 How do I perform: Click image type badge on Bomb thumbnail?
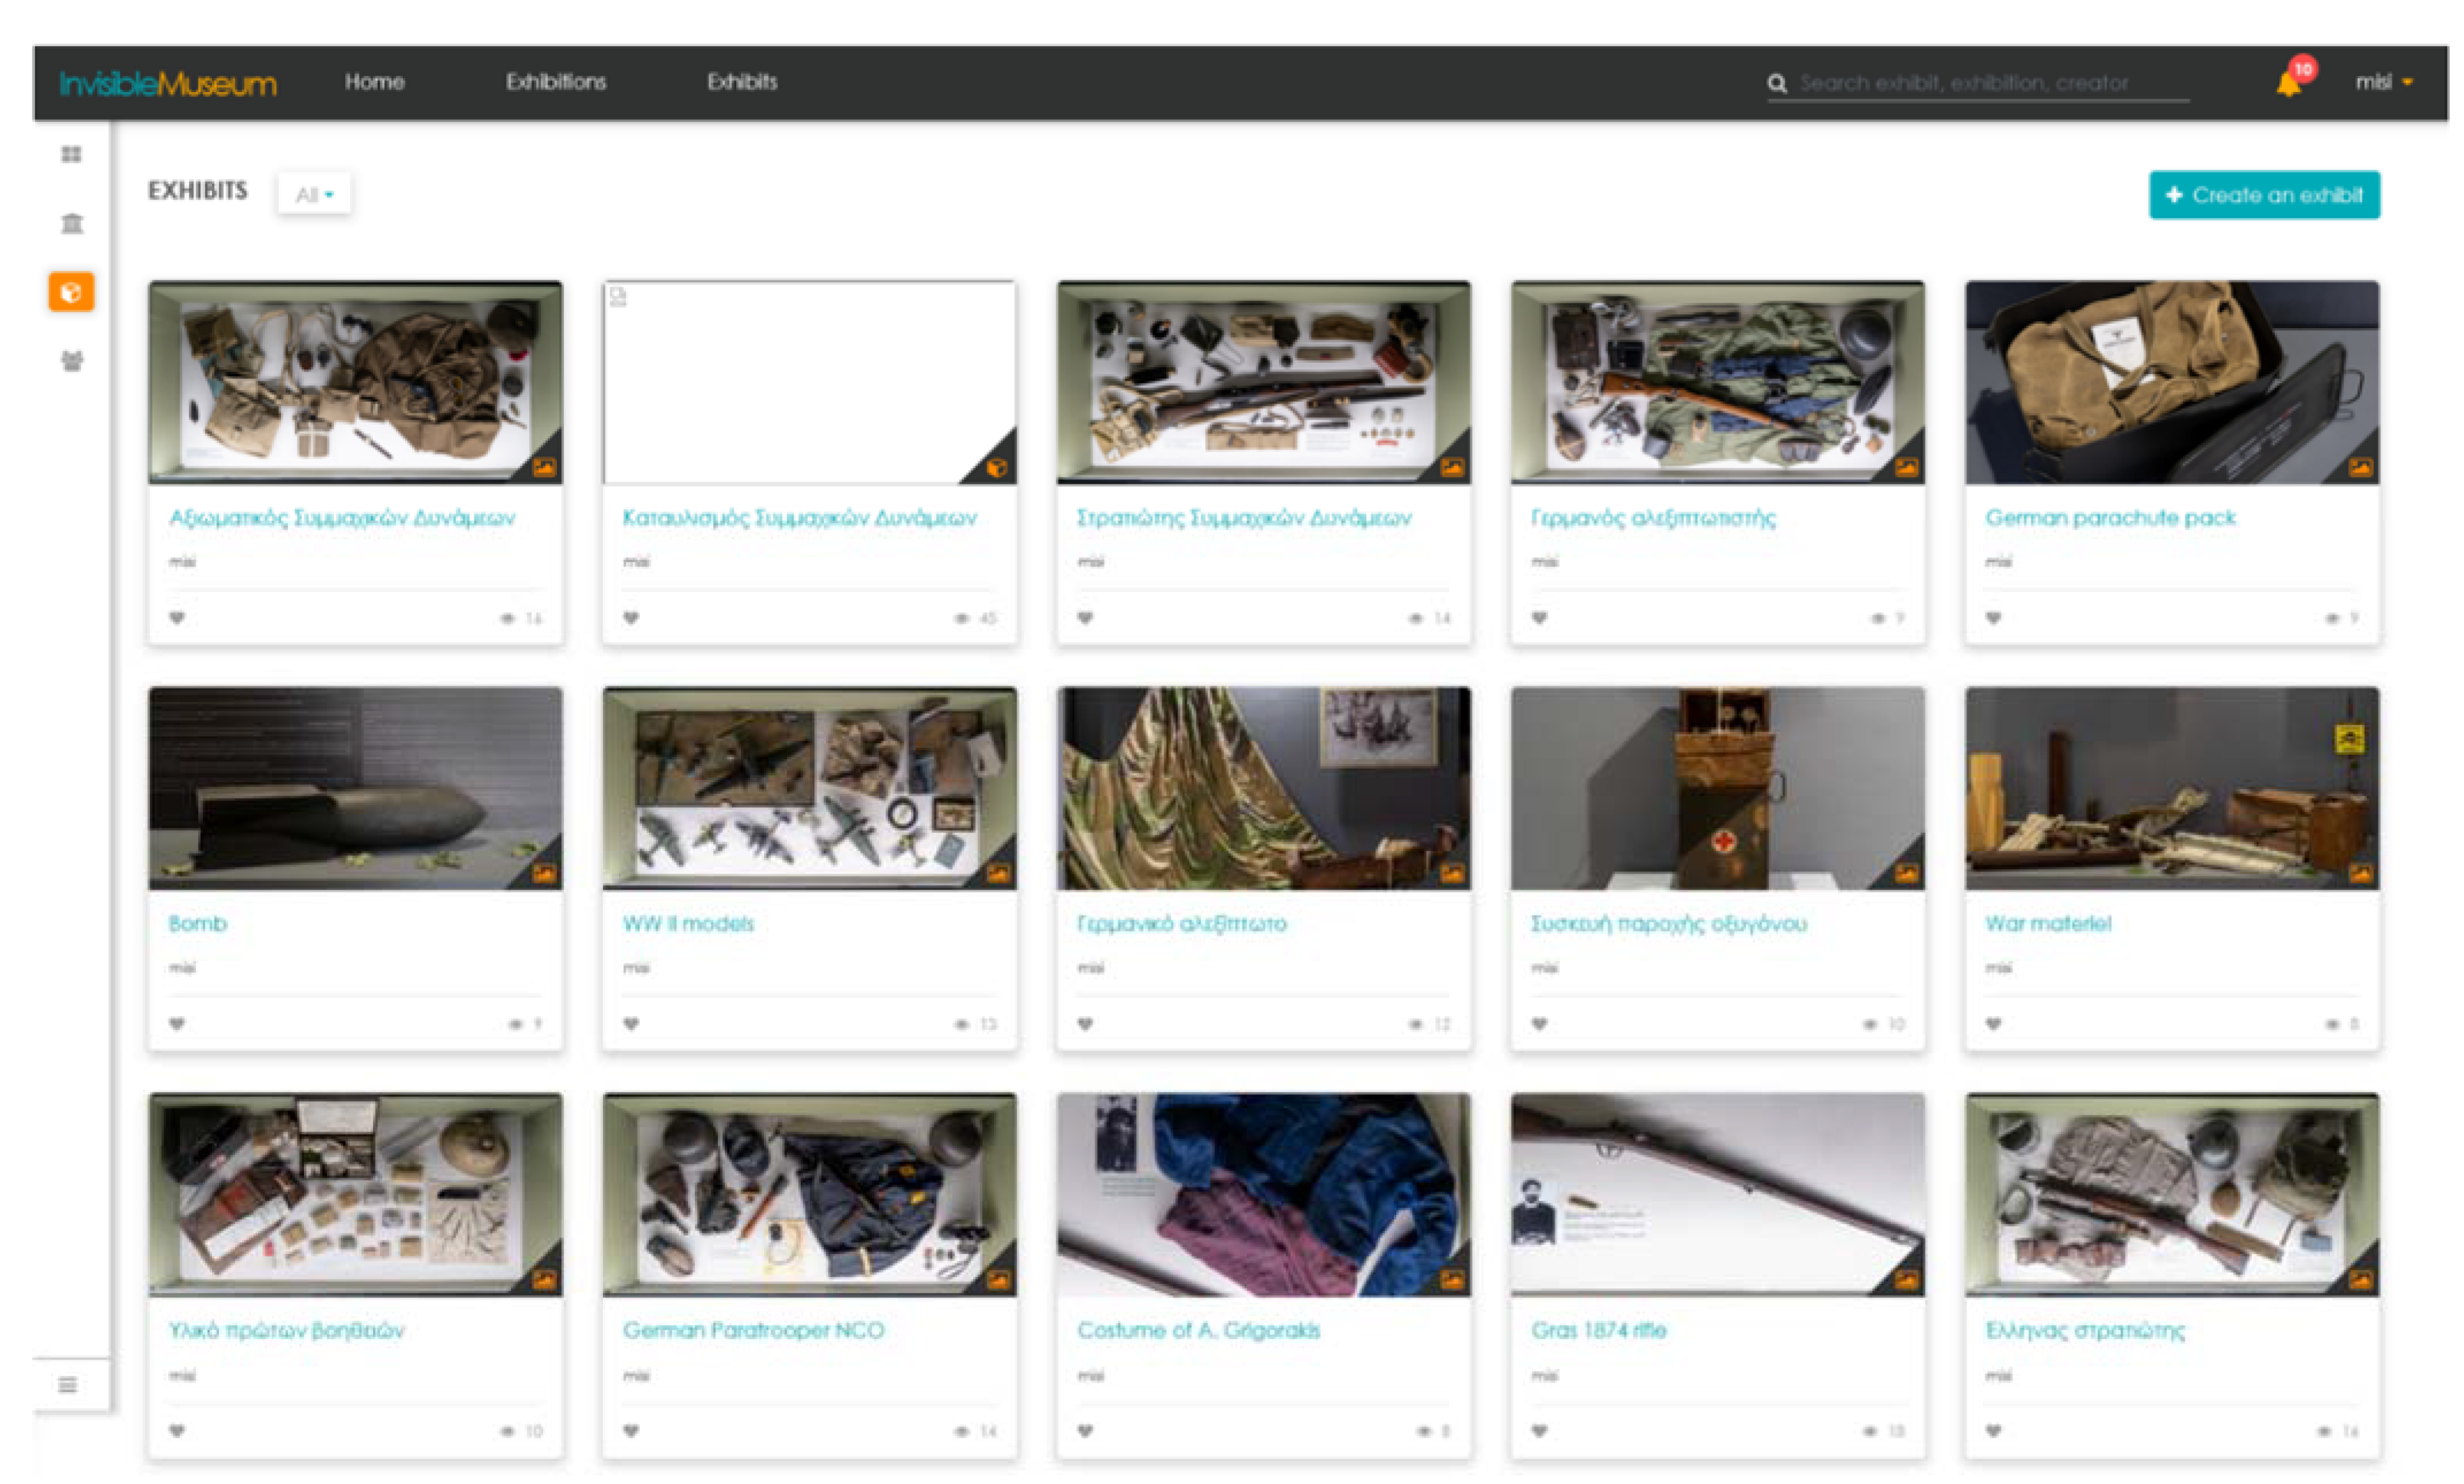(x=545, y=874)
